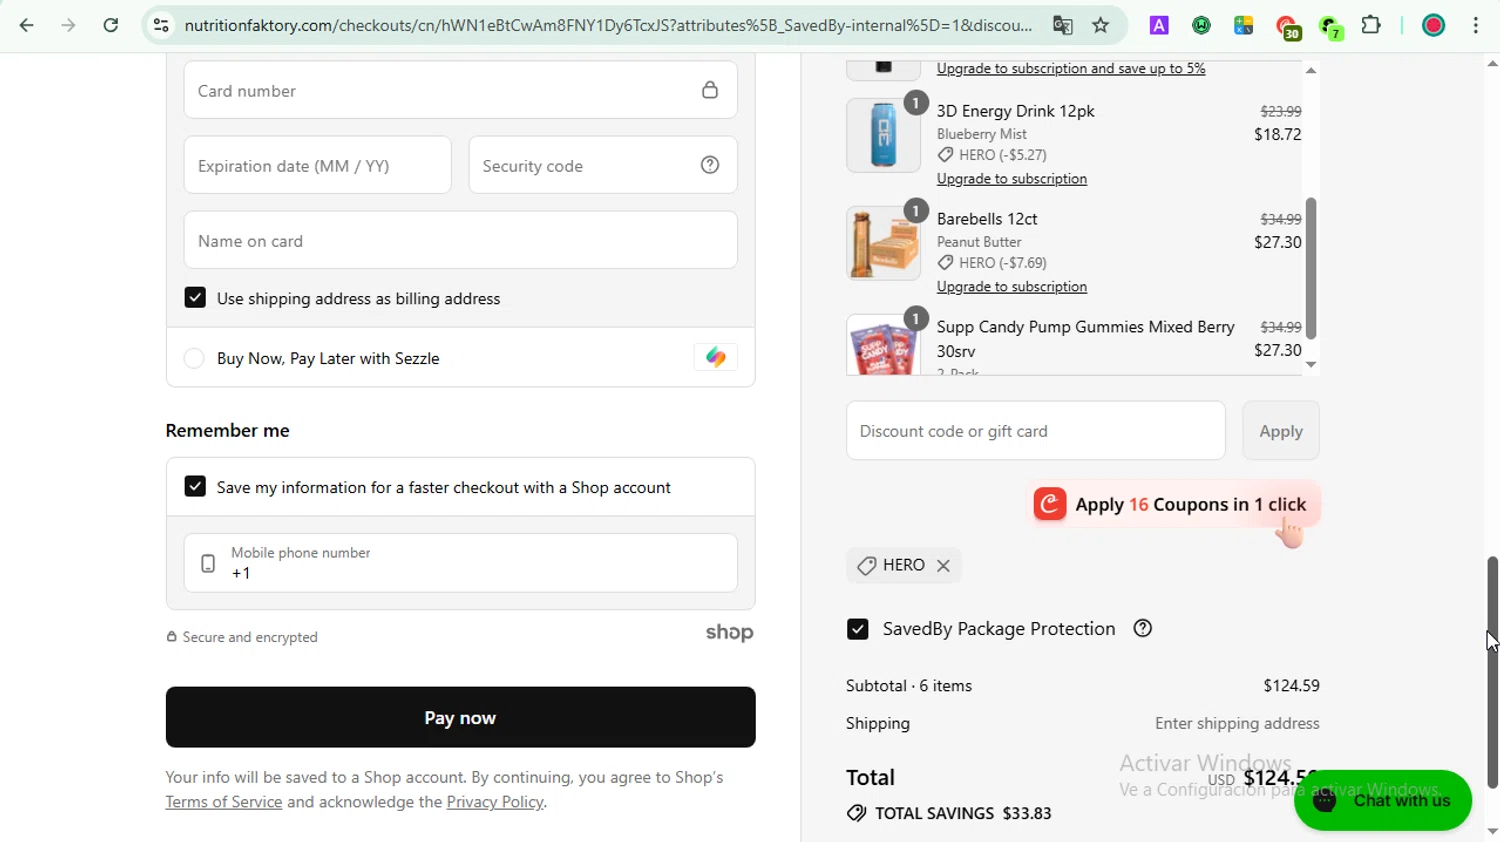Click the 3D Energy Drink thumbnail
The width and height of the screenshot is (1500, 842).
883,135
